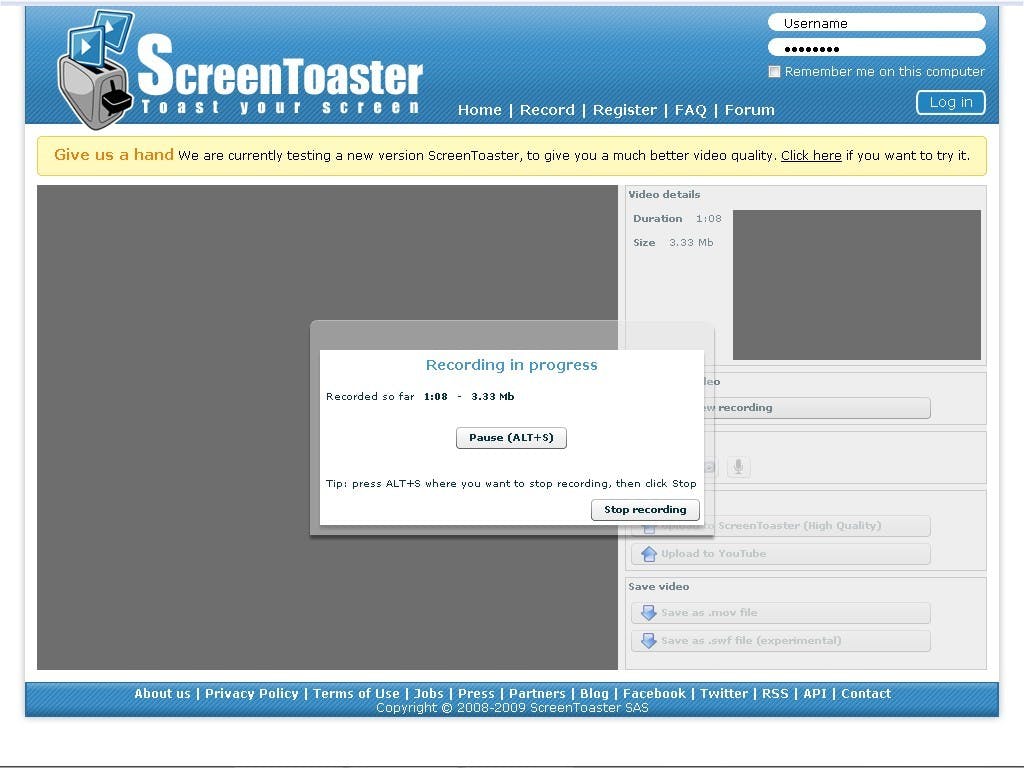Open the Register navigation link
The width and height of the screenshot is (1024, 768).
[624, 110]
